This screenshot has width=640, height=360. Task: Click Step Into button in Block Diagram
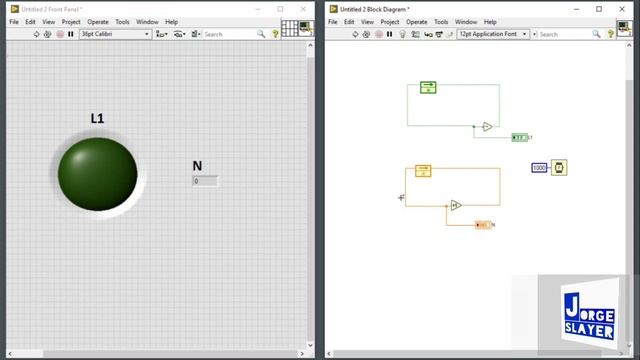coord(428,34)
